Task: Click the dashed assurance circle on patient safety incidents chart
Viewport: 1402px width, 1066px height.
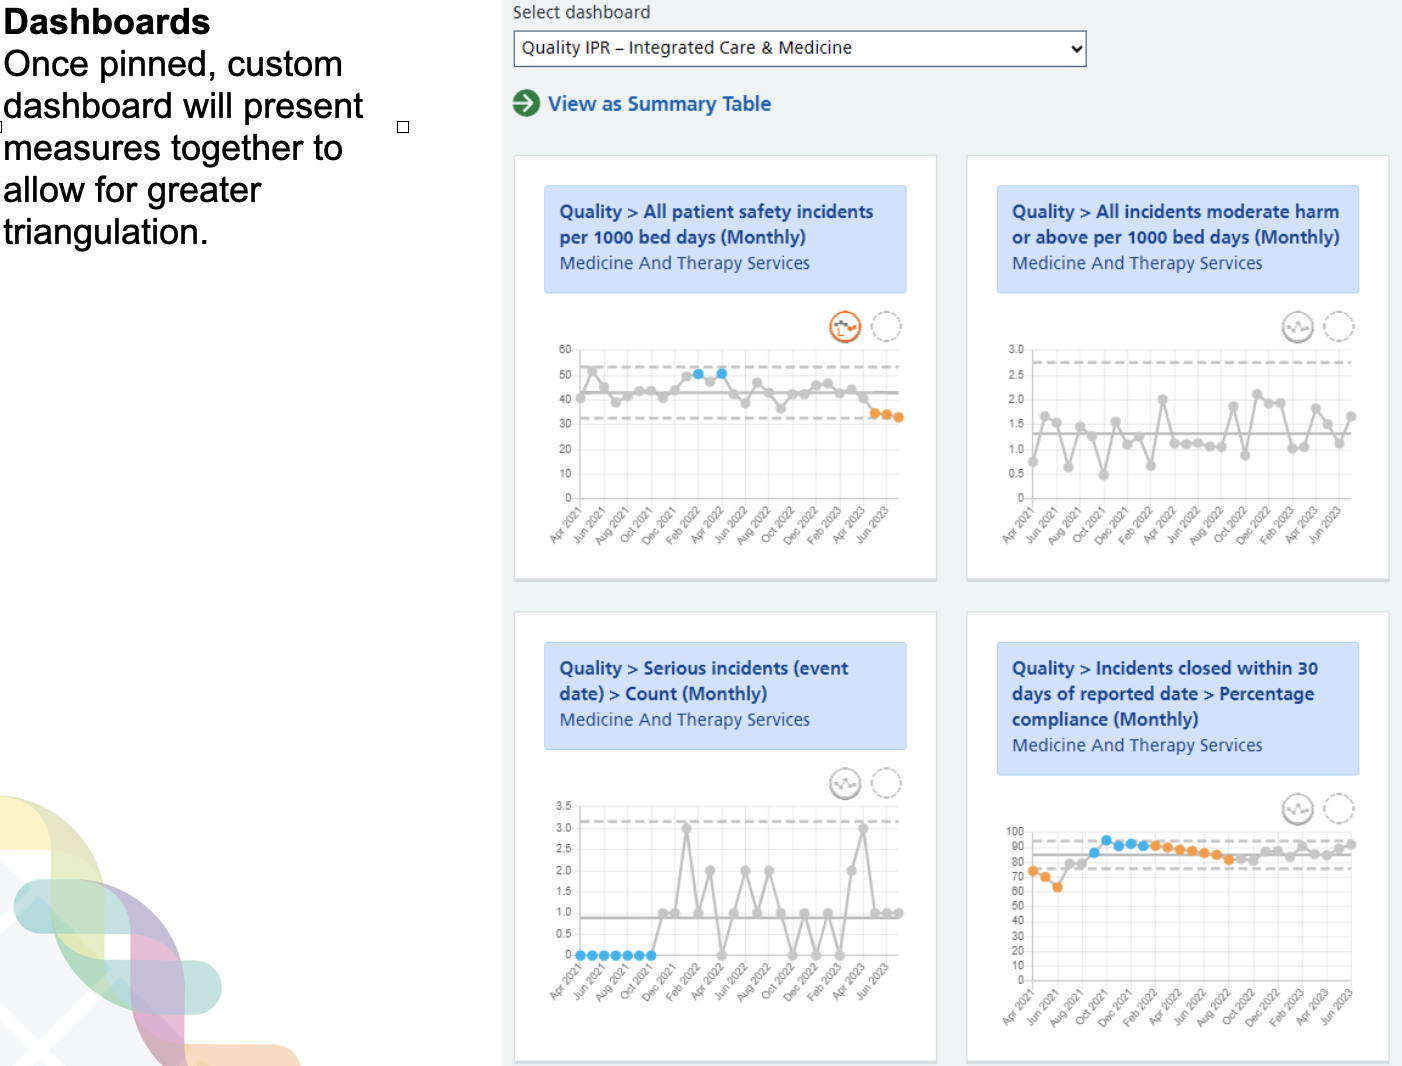Action: [x=887, y=327]
